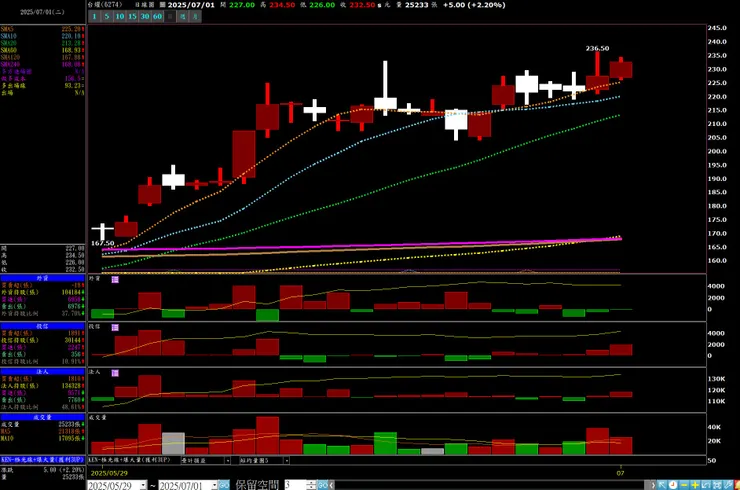This screenshot has height=490, width=740.
Task: Click the tallest volume bar in volume panel
Action: click(x=268, y=435)
